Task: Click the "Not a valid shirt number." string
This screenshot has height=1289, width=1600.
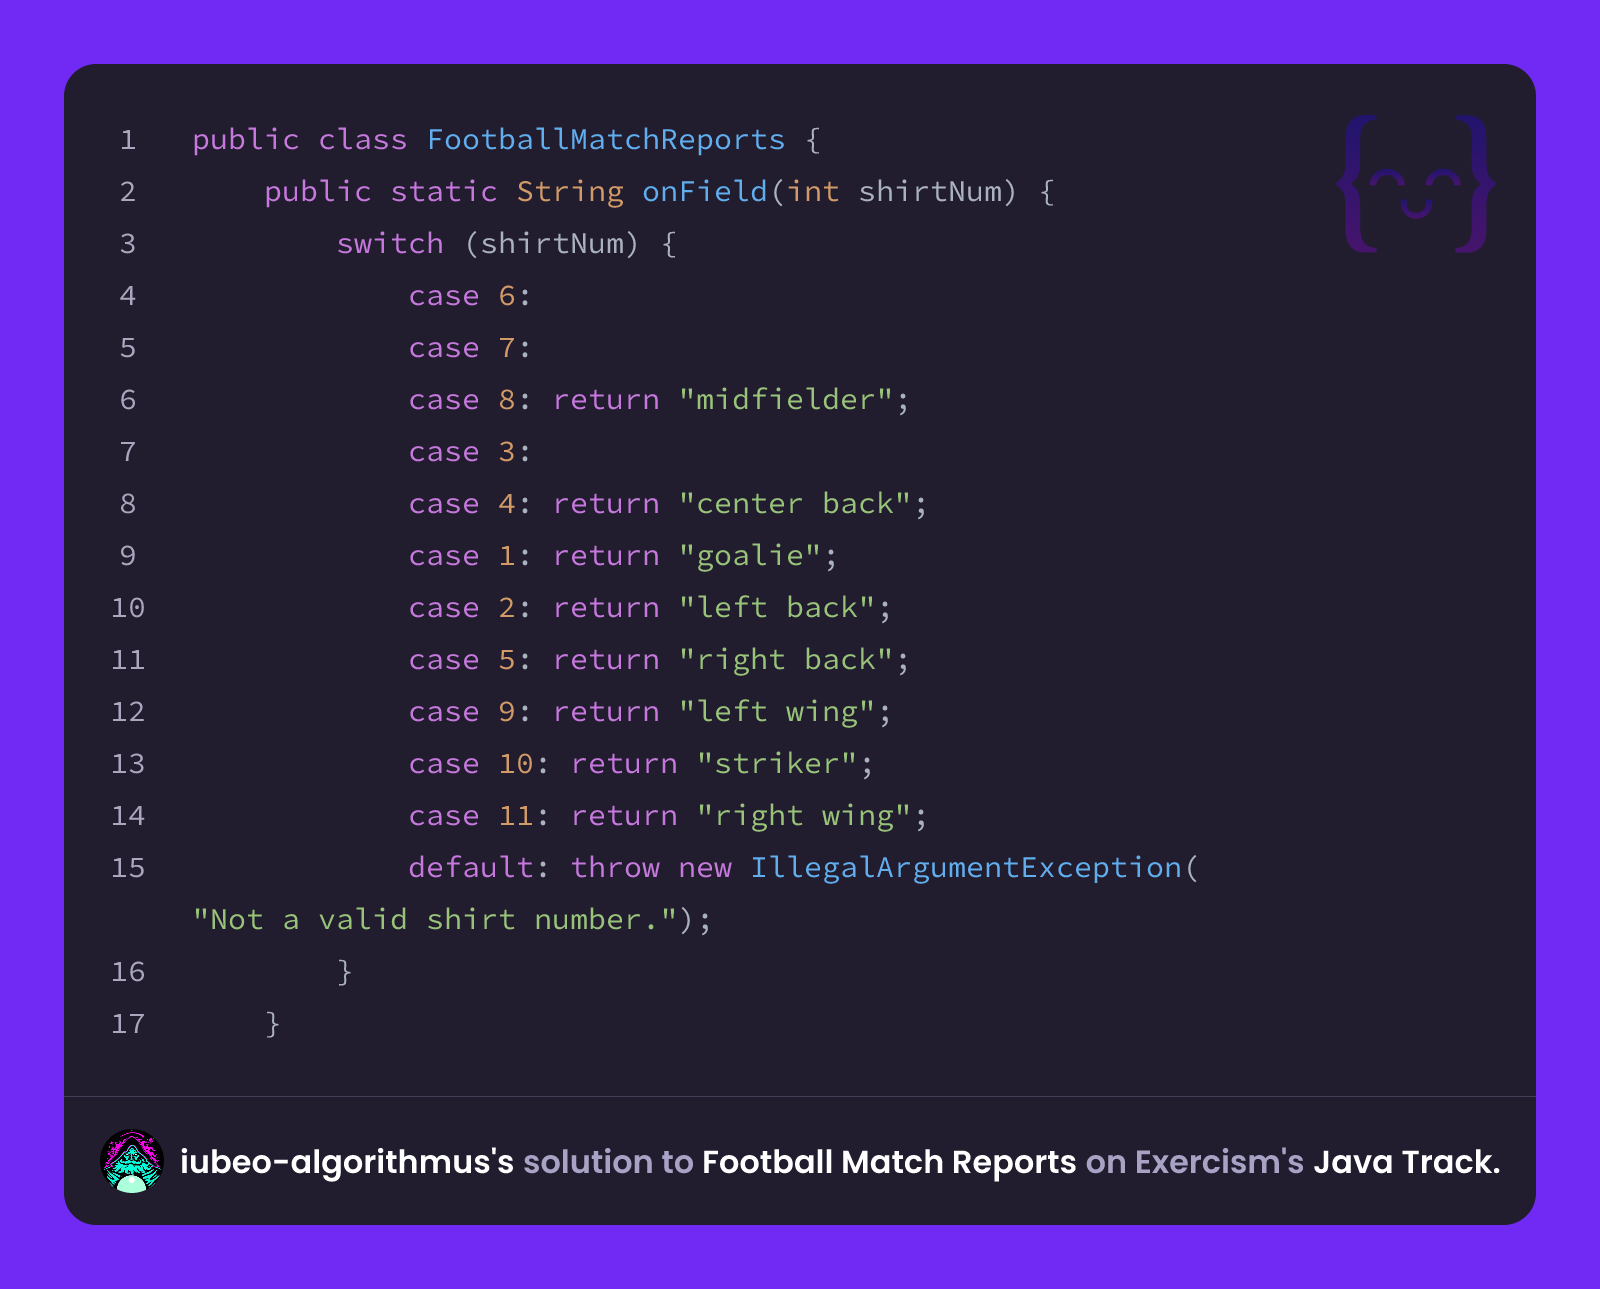Action: (x=436, y=920)
